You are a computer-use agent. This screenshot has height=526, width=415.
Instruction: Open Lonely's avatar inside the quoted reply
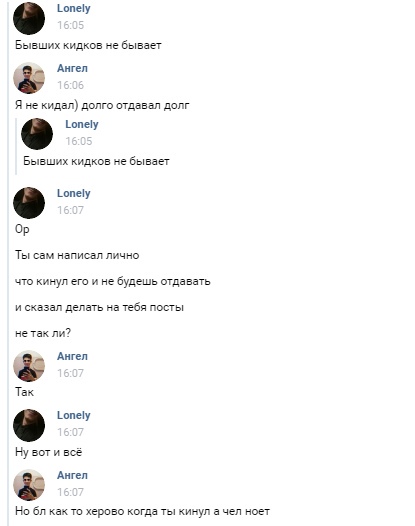pyautogui.click(x=37, y=134)
